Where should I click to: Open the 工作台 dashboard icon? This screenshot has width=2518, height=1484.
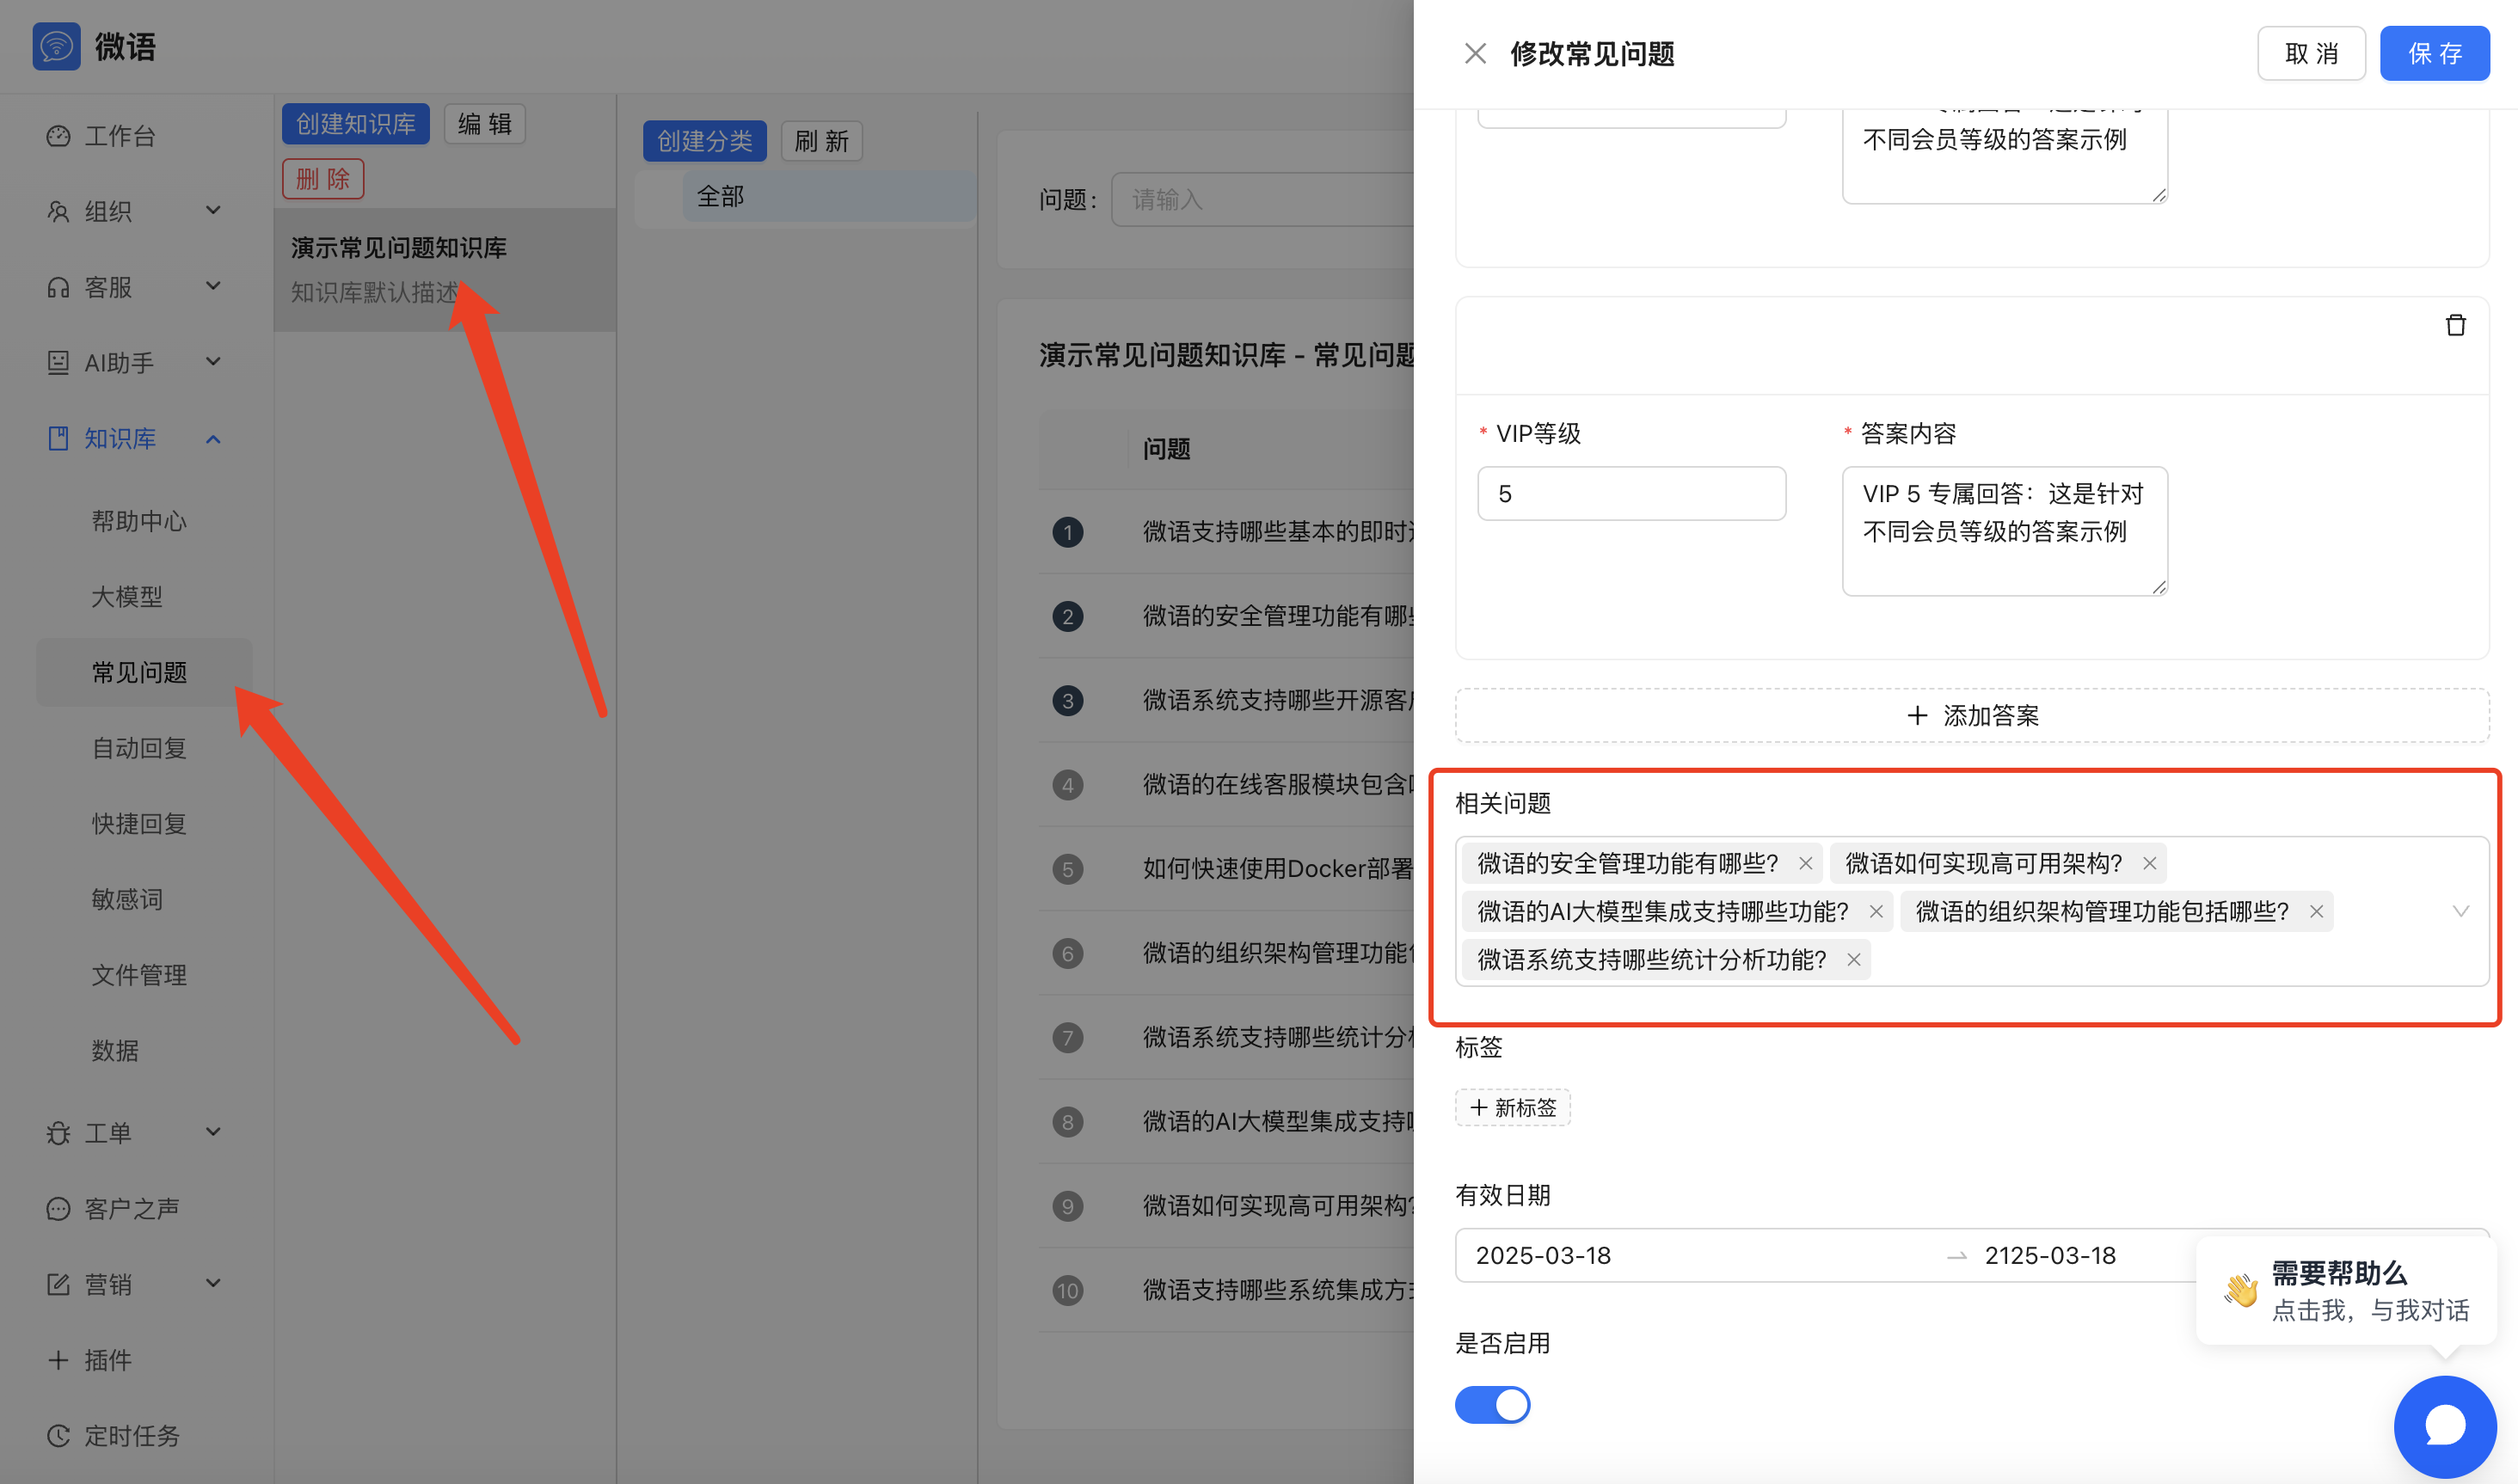(x=57, y=135)
